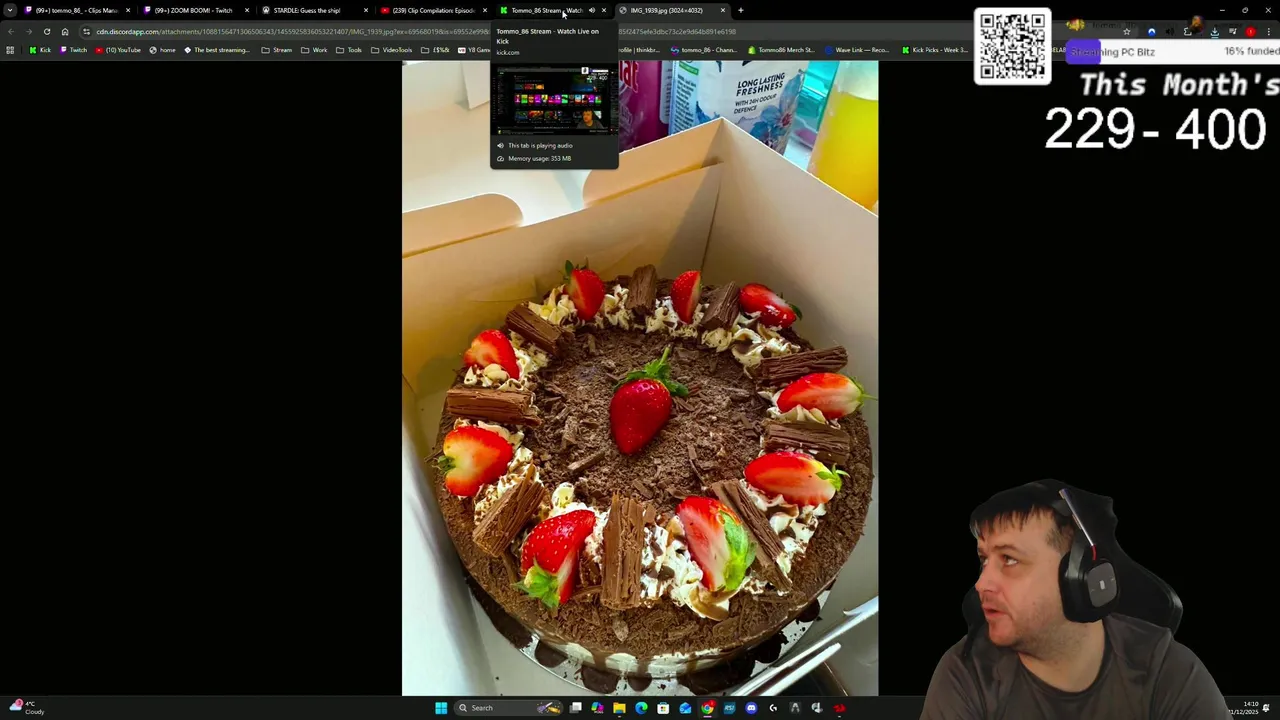
Task: Open Task View on the taskbar
Action: tap(576, 708)
